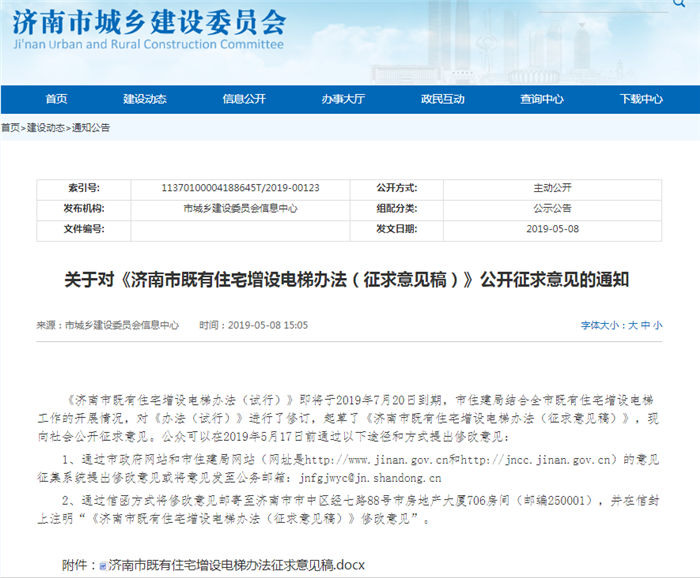Click URL http://www.jinan.gov.cn in paragraph
Image resolution: width=700 pixels, height=578 pixels.
[x=376, y=460]
